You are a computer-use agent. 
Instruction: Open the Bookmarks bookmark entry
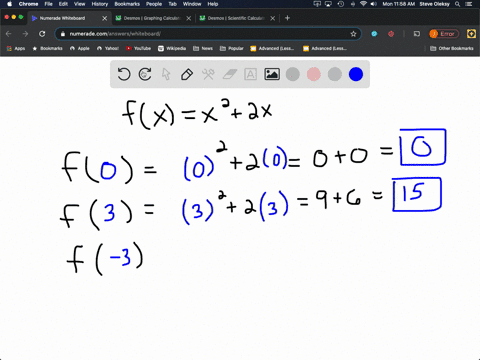[47, 48]
